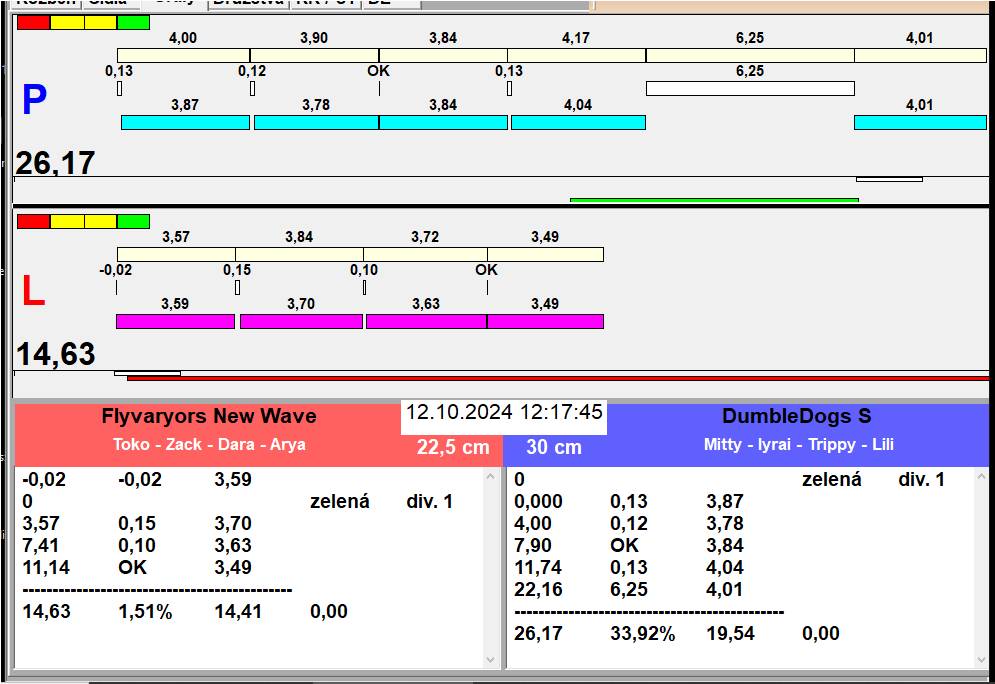
Task: Select the magenta bar labeled 3,49 in lane L
Action: (545, 322)
